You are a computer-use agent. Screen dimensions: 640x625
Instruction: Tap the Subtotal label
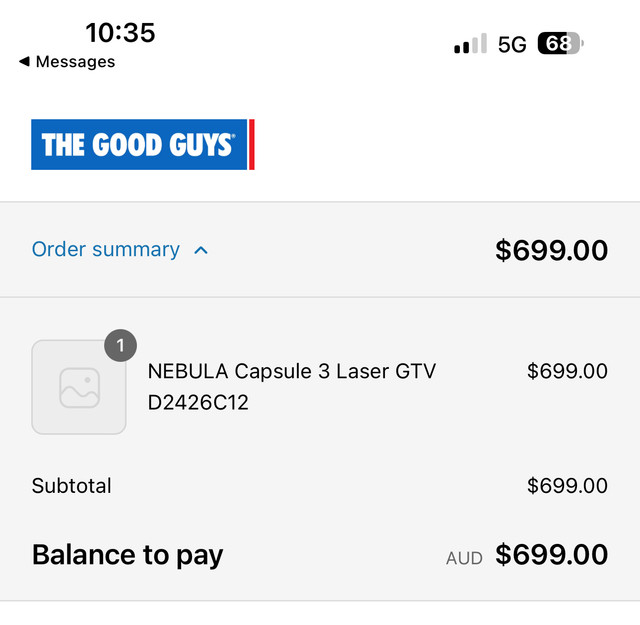pyautogui.click(x=71, y=486)
